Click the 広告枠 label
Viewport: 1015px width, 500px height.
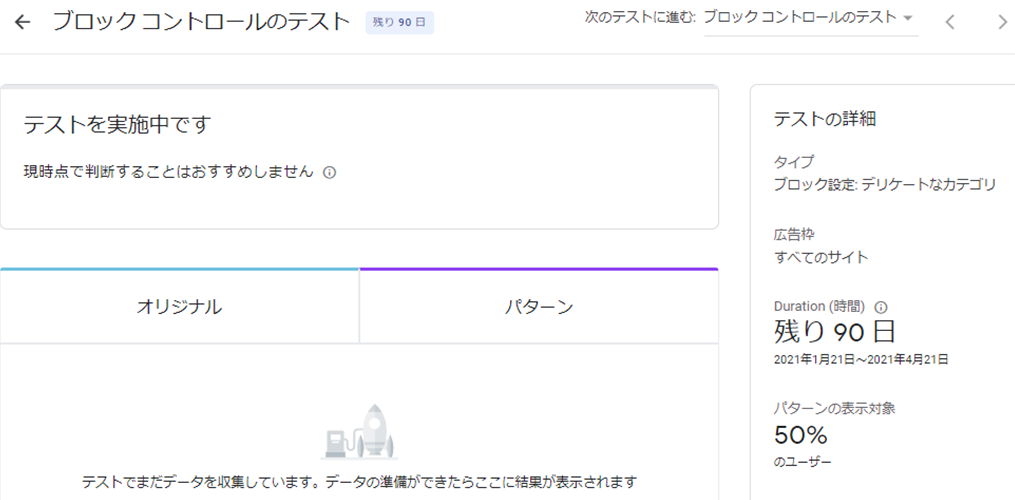point(794,233)
